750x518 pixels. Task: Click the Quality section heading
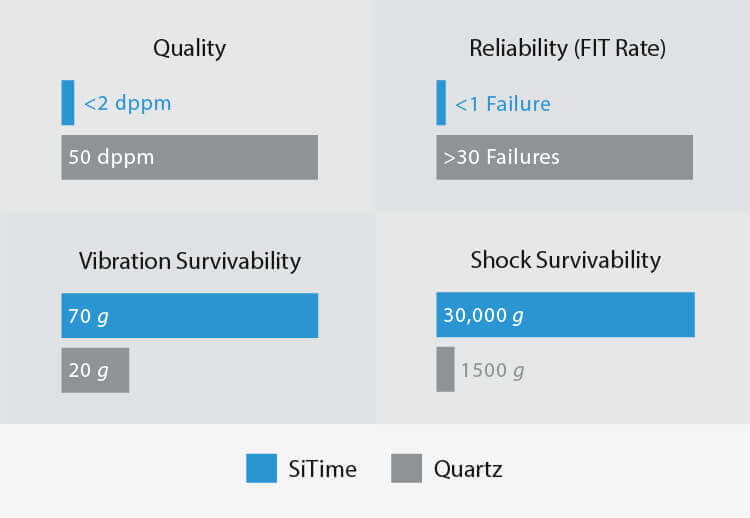189,48
